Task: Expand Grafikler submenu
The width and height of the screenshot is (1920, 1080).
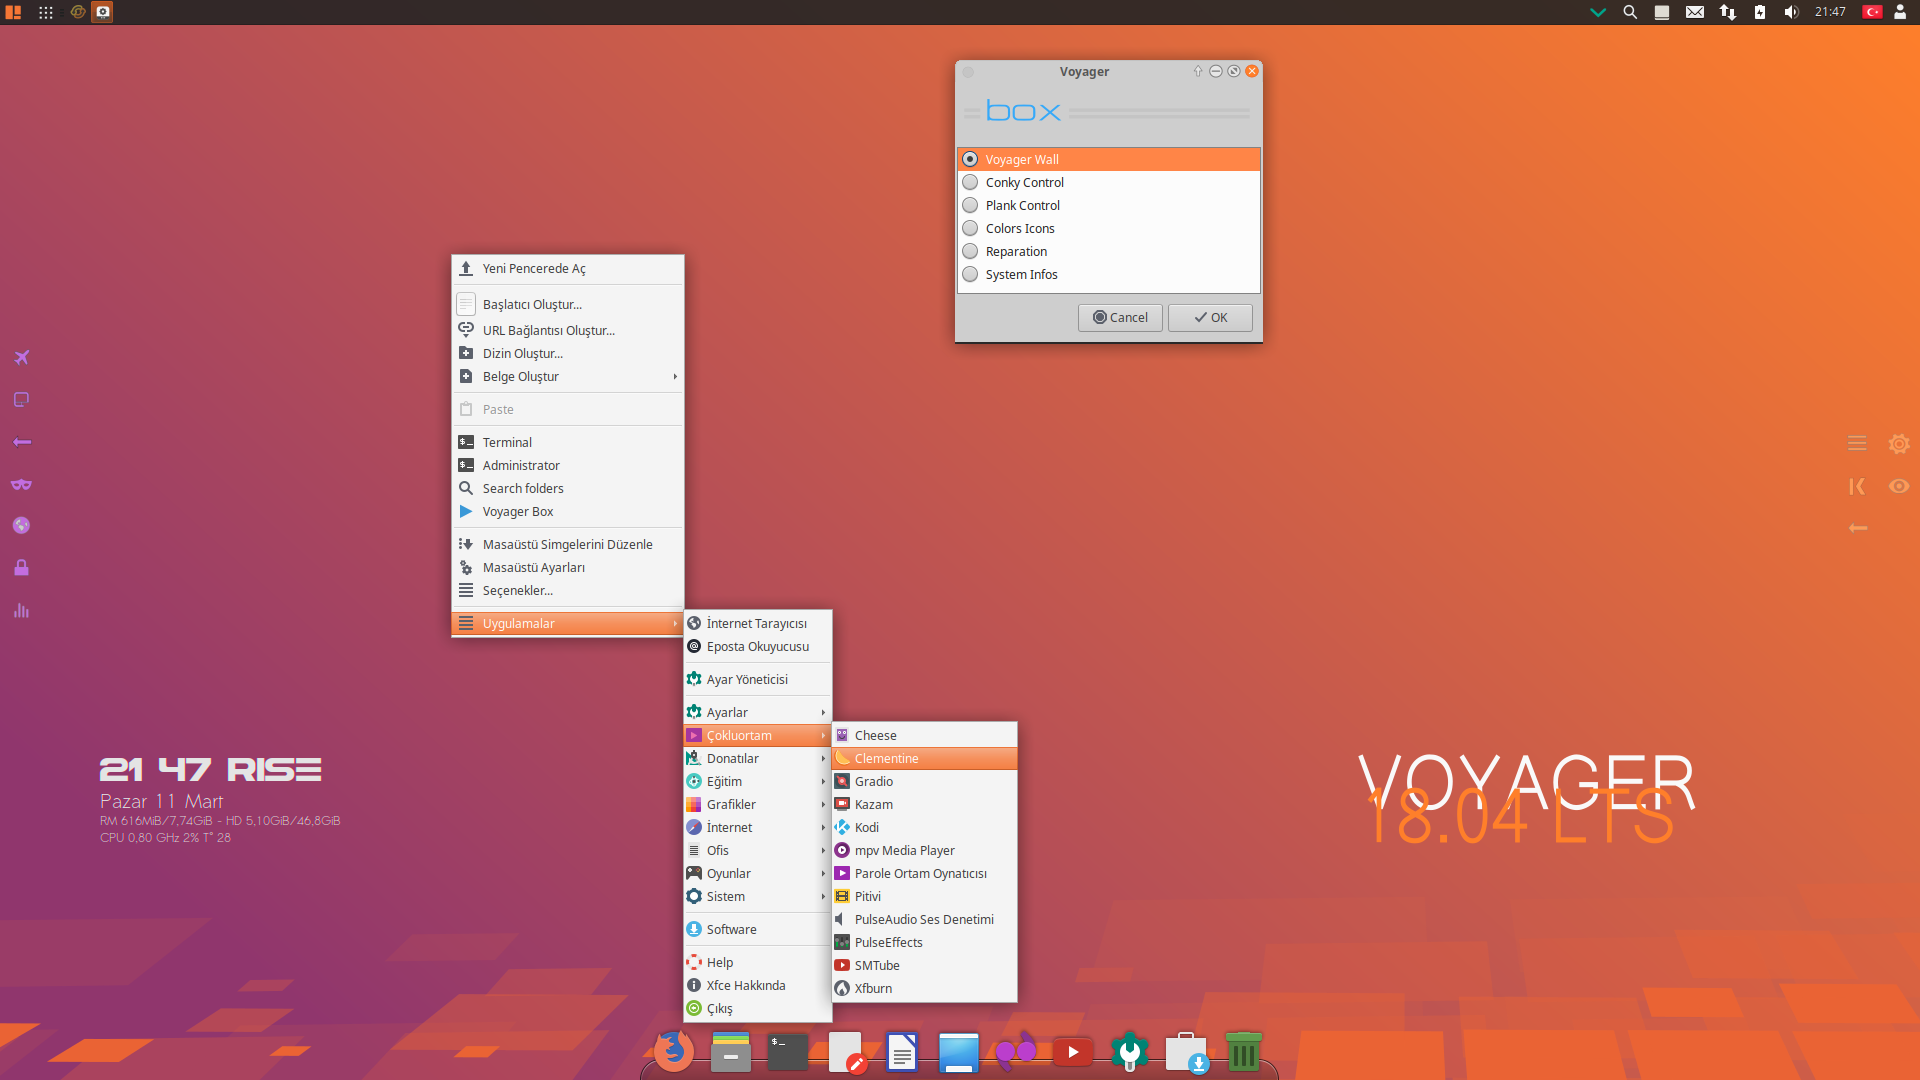Action: (x=757, y=804)
